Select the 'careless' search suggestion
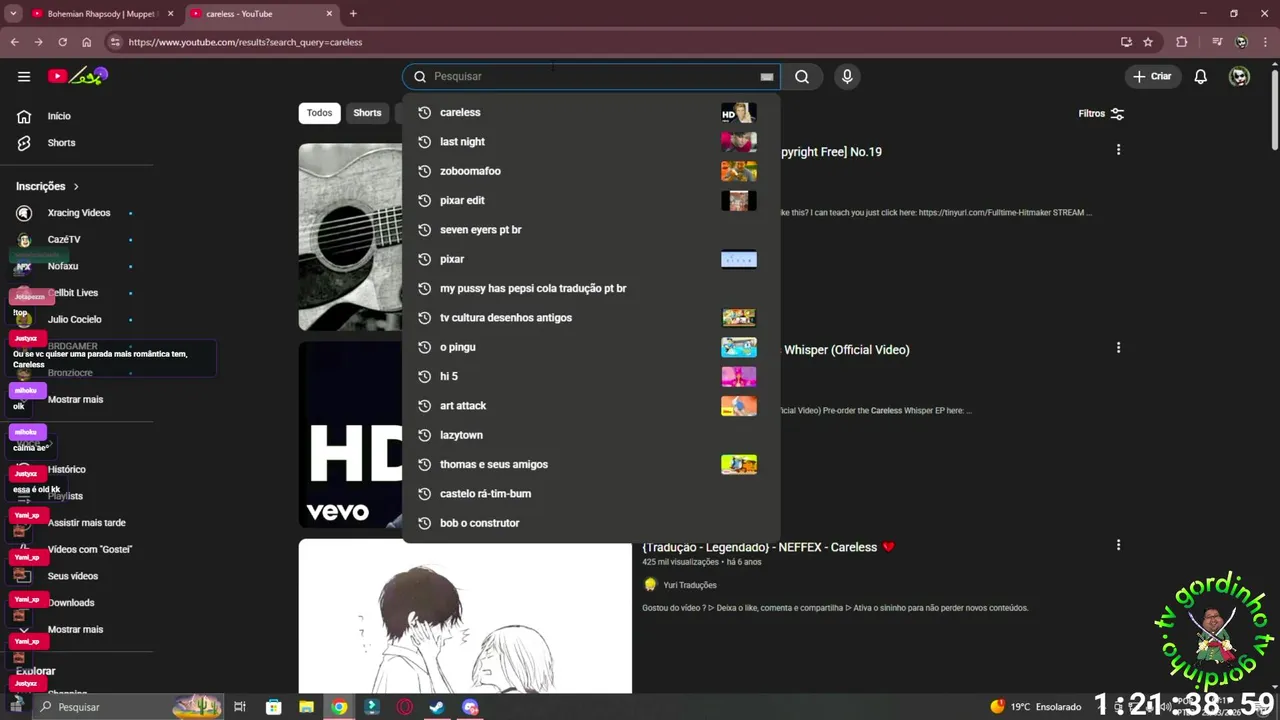 [591, 112]
